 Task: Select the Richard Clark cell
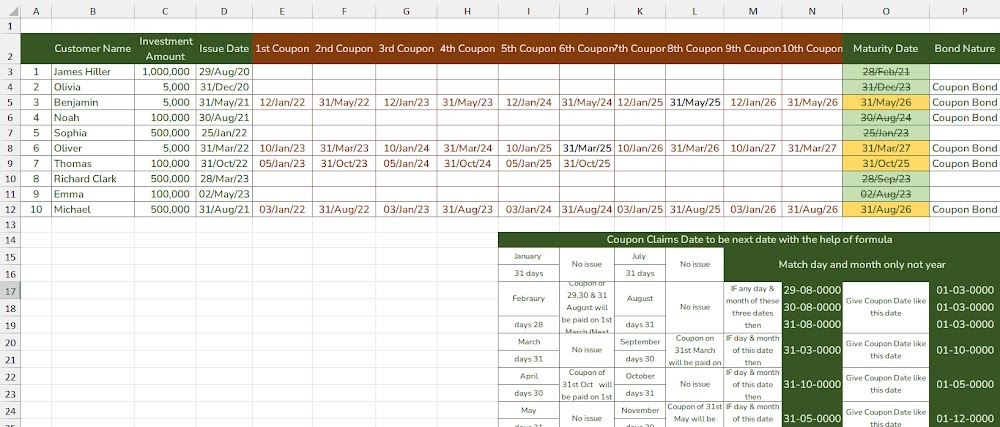click(92, 178)
